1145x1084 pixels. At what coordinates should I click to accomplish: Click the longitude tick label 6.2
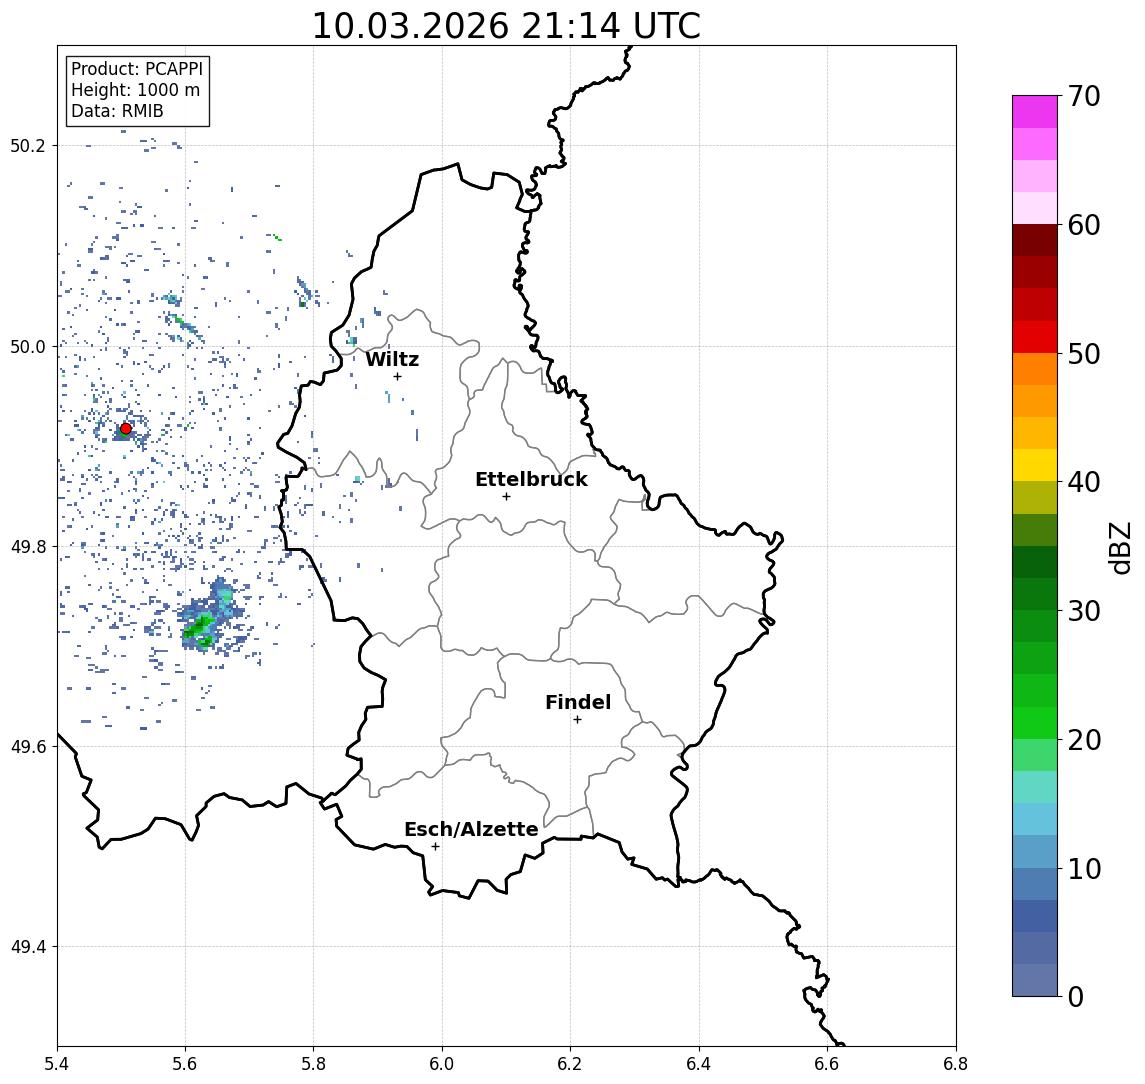[x=570, y=1064]
